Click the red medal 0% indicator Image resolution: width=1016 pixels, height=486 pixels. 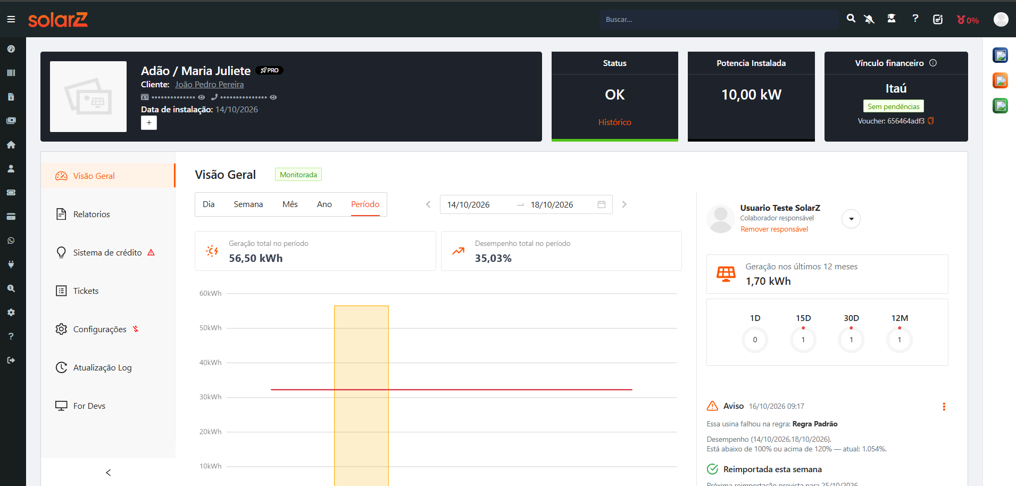tap(967, 20)
